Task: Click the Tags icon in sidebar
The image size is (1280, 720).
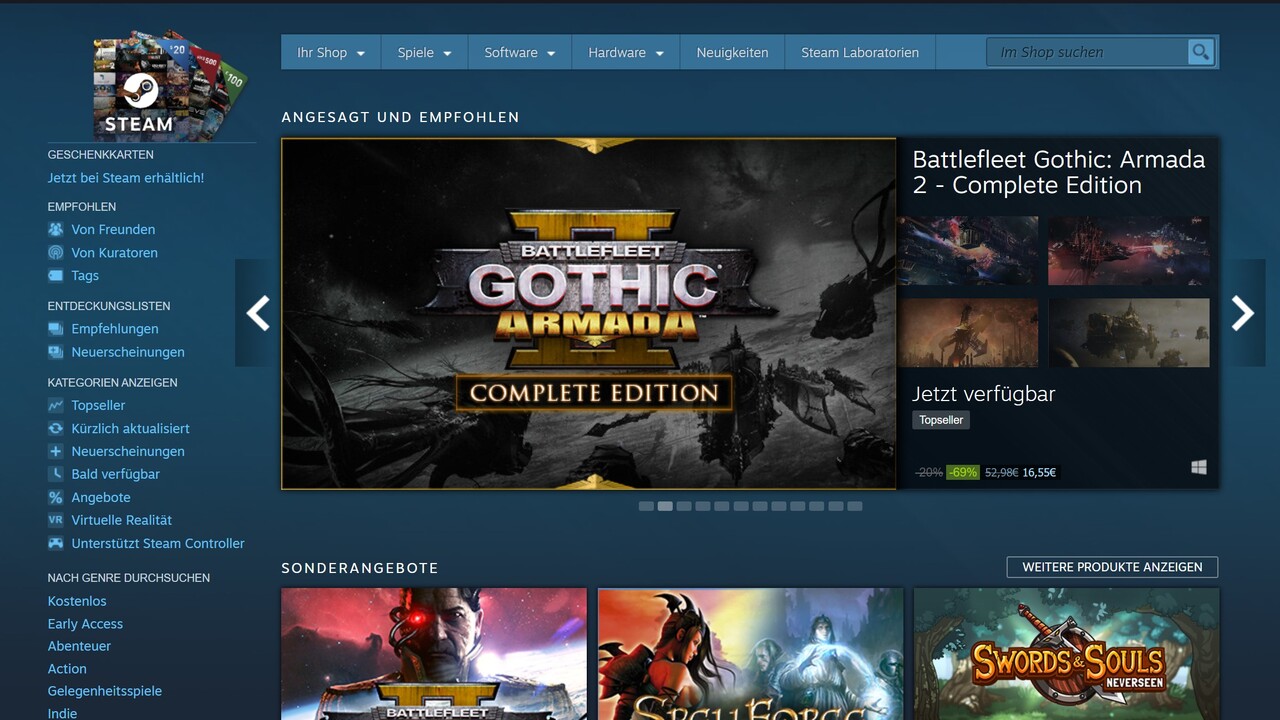Action: (56, 275)
